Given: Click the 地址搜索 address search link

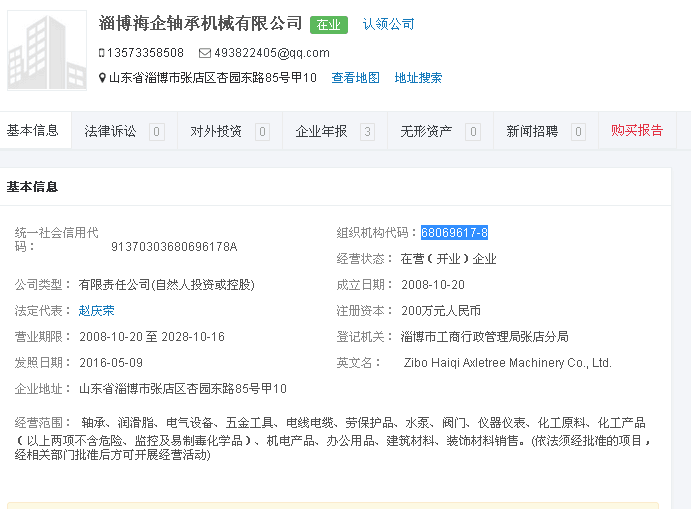Looking at the screenshot, I should (418, 78).
